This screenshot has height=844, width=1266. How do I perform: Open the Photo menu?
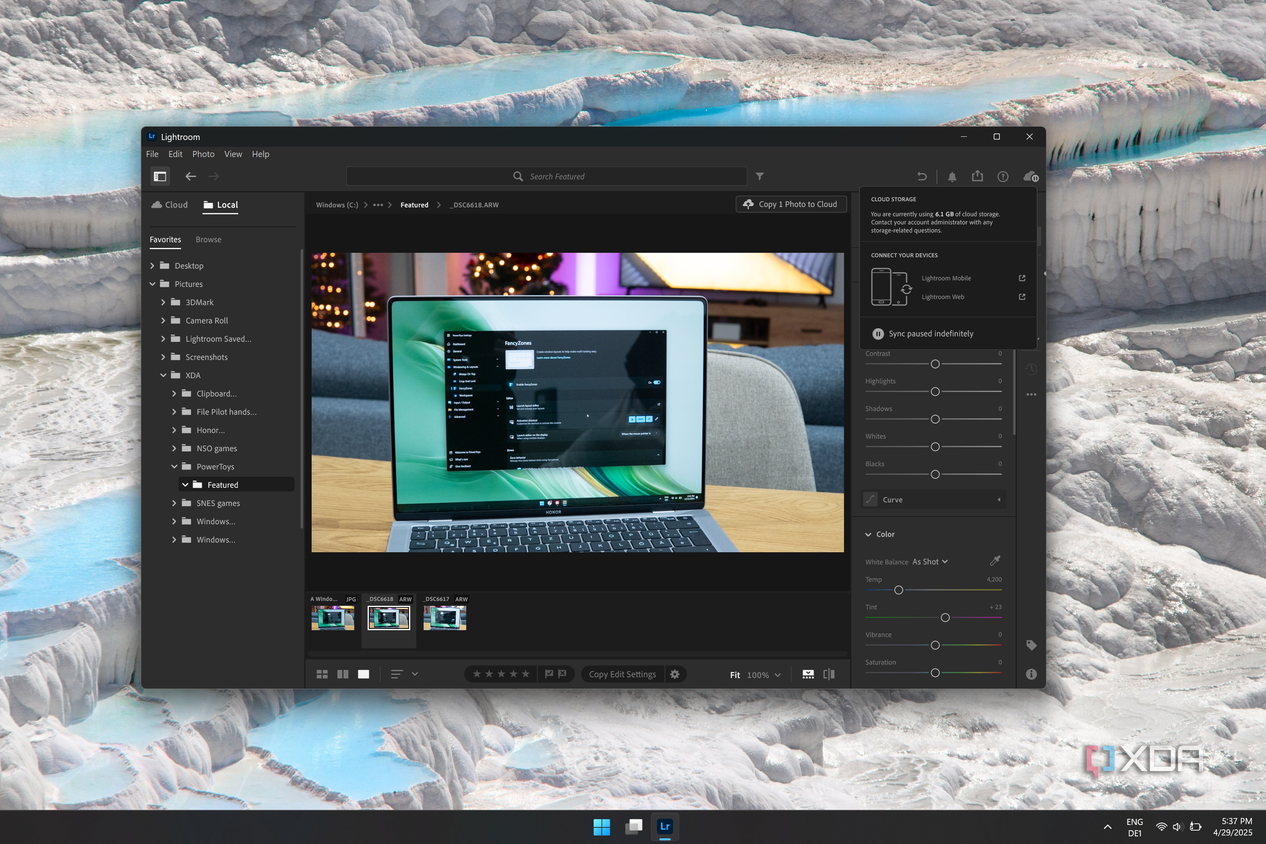tap(203, 154)
